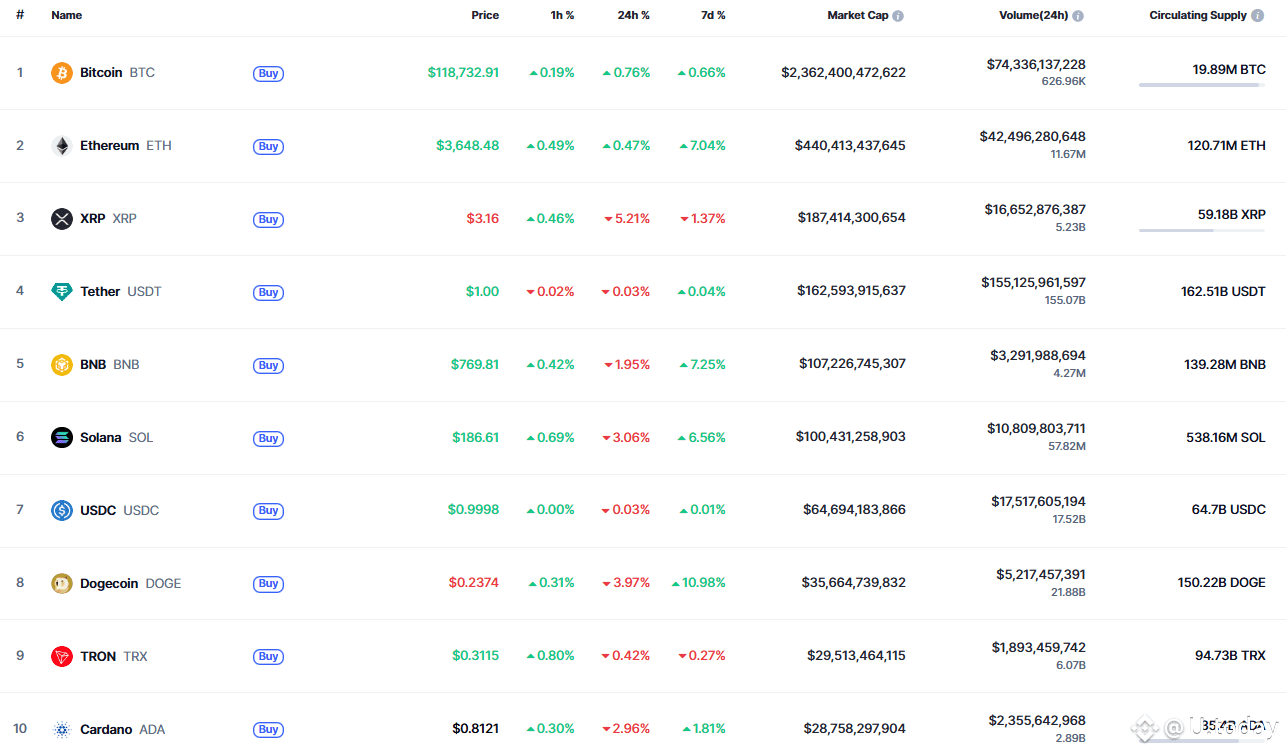The image size is (1286, 754).
Task: Click the BNB coin logo
Action: pyautogui.click(x=60, y=364)
